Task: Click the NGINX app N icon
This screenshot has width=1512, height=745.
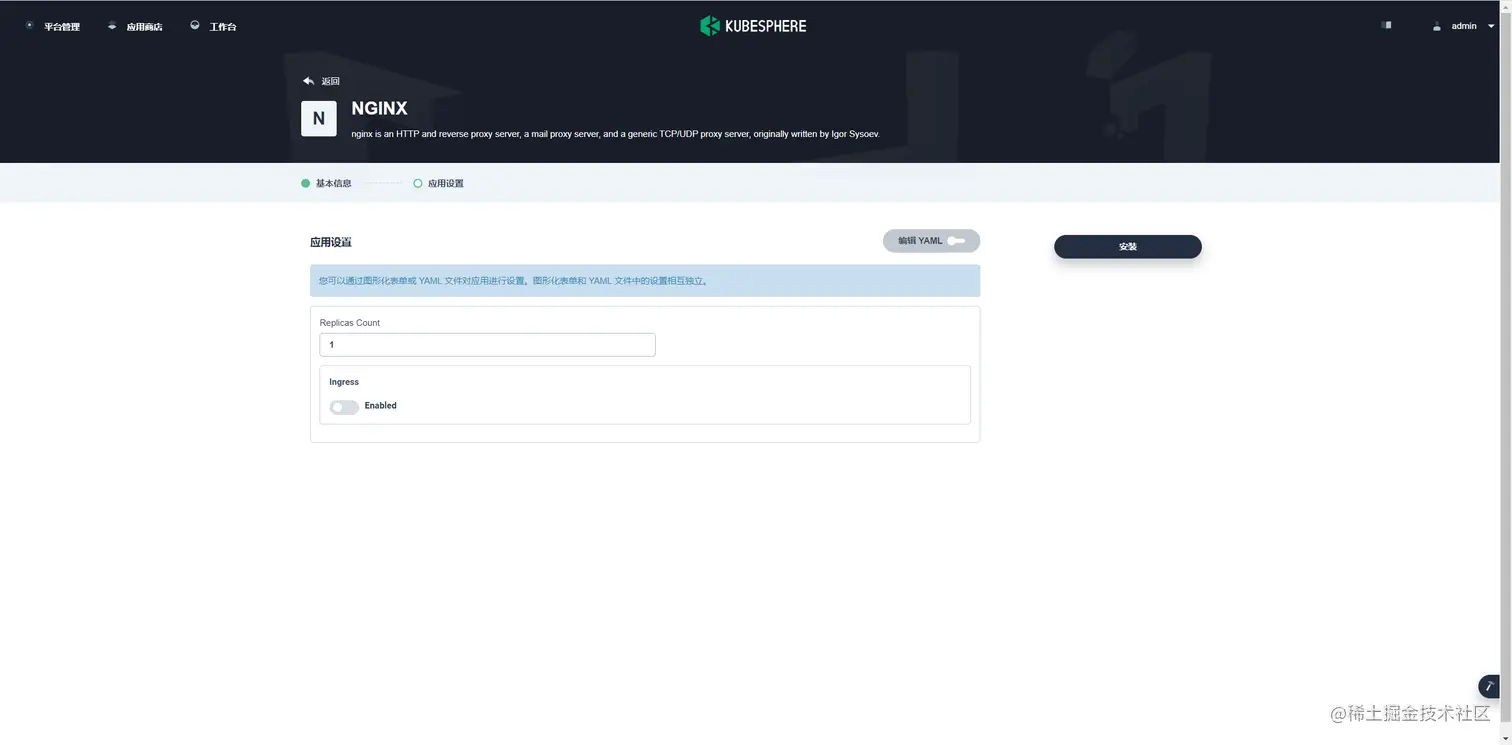Action: [x=319, y=118]
